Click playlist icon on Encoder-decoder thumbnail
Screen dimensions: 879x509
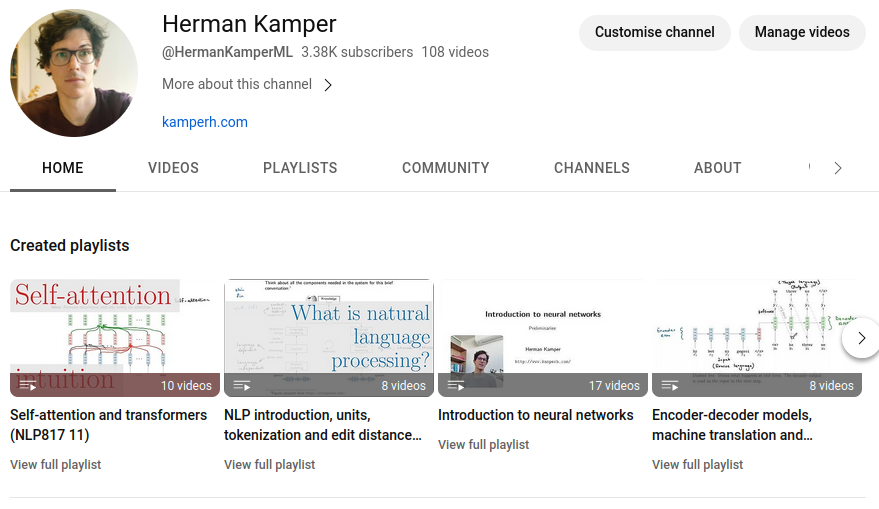670,386
